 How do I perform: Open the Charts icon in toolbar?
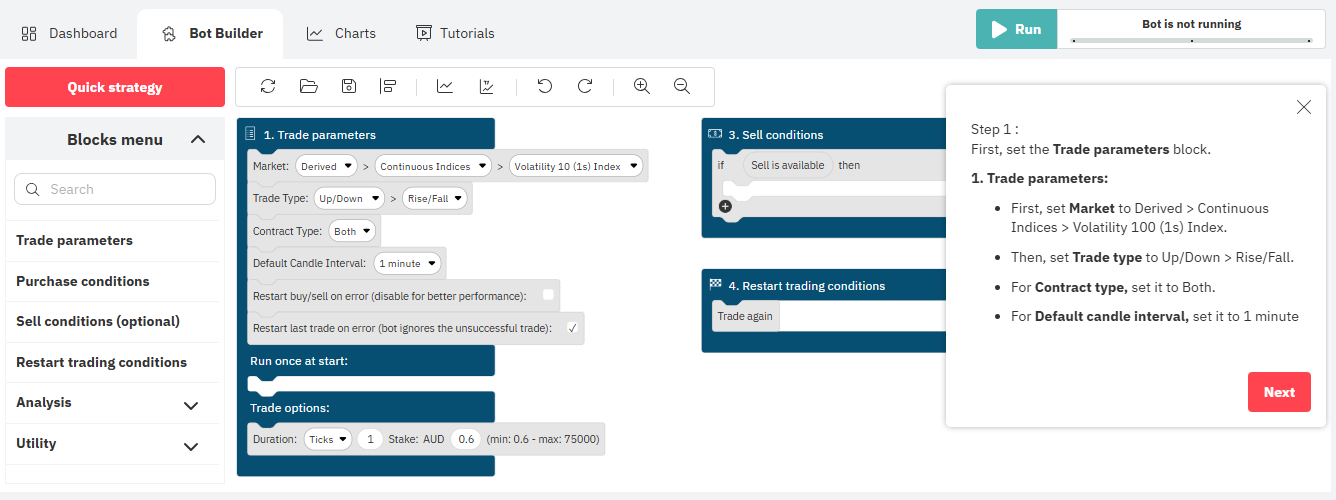pos(445,86)
